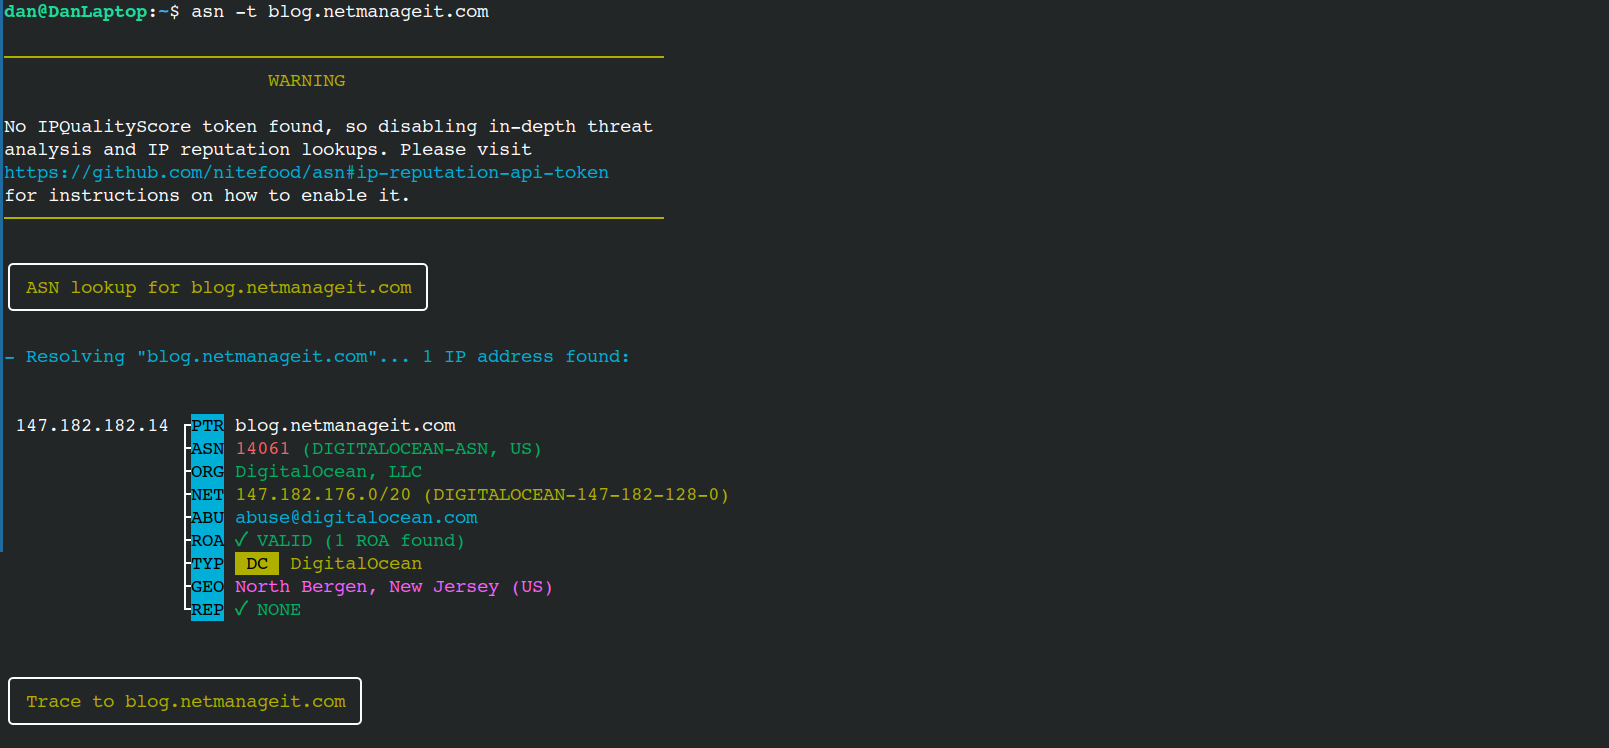The image size is (1609, 748).
Task: Click the AS number 14061
Action: pos(262,449)
